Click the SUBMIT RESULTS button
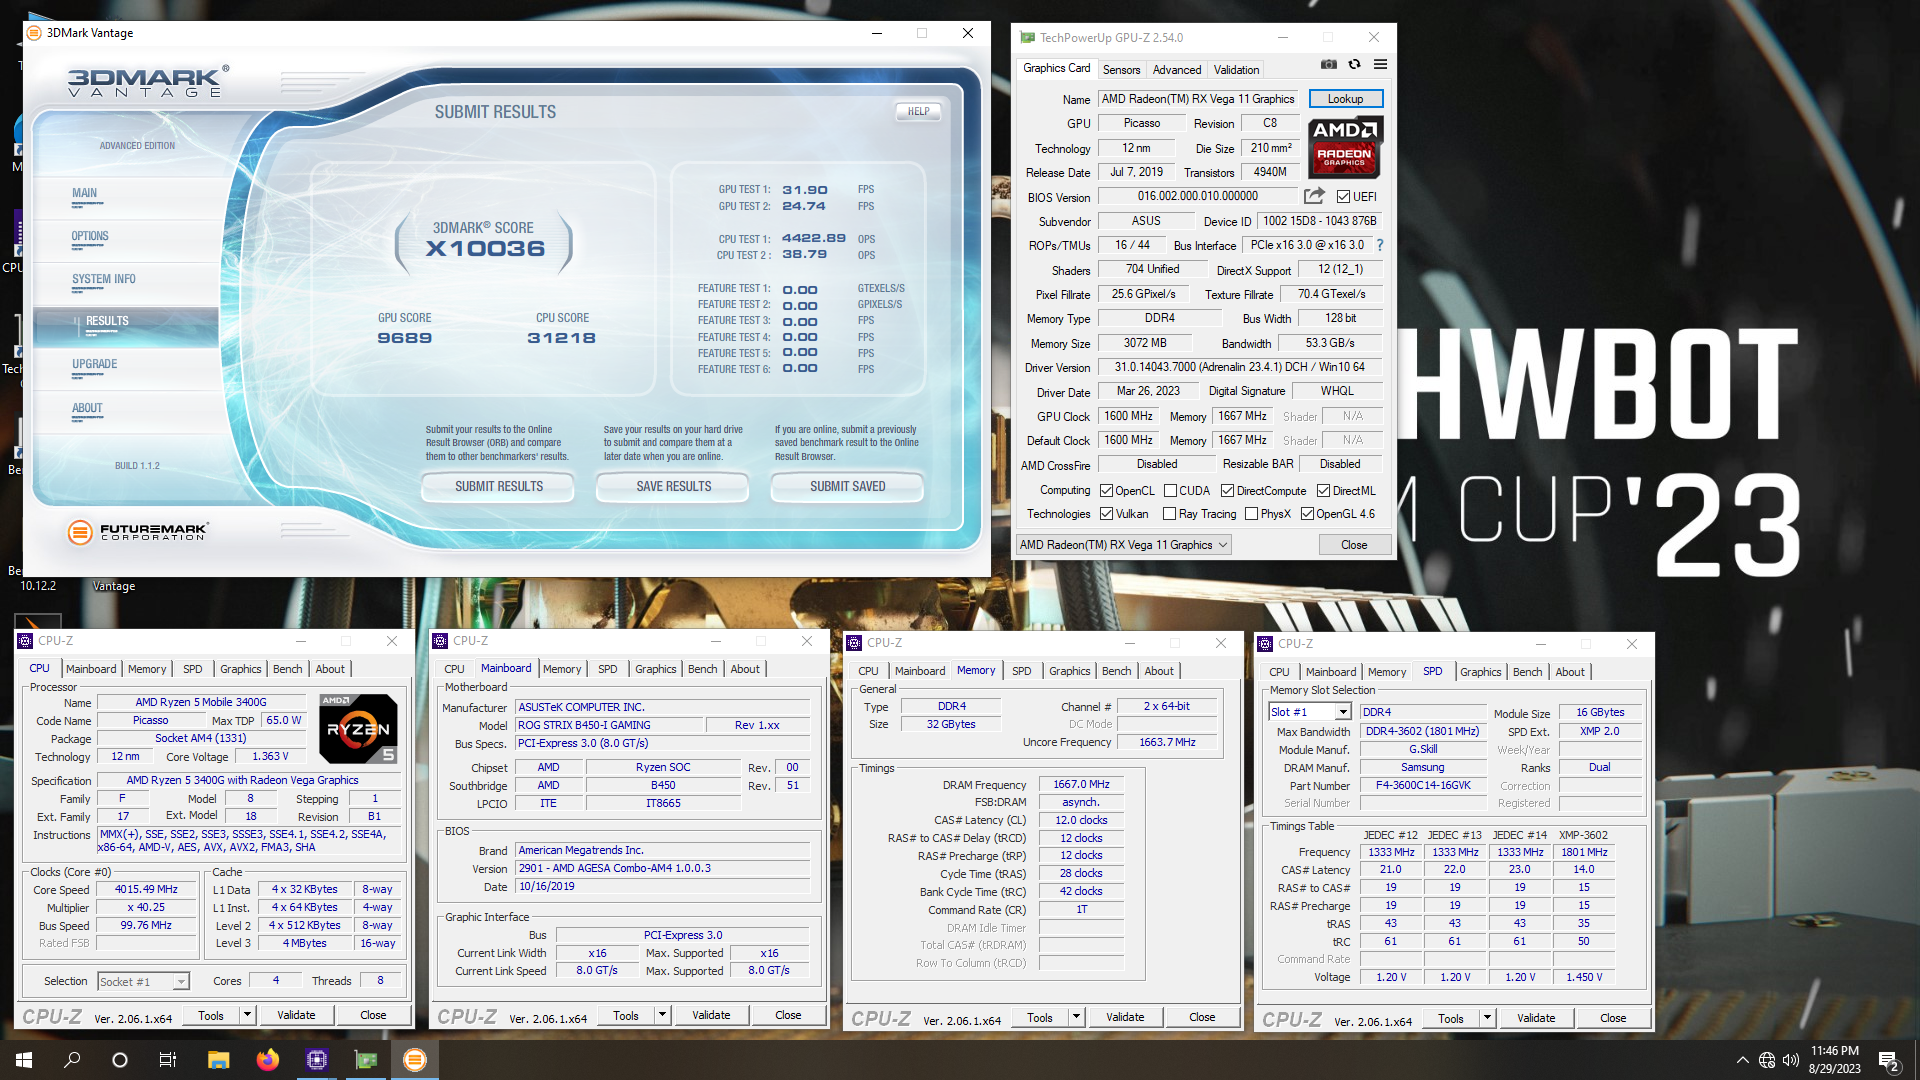The image size is (1920, 1080). click(x=499, y=487)
